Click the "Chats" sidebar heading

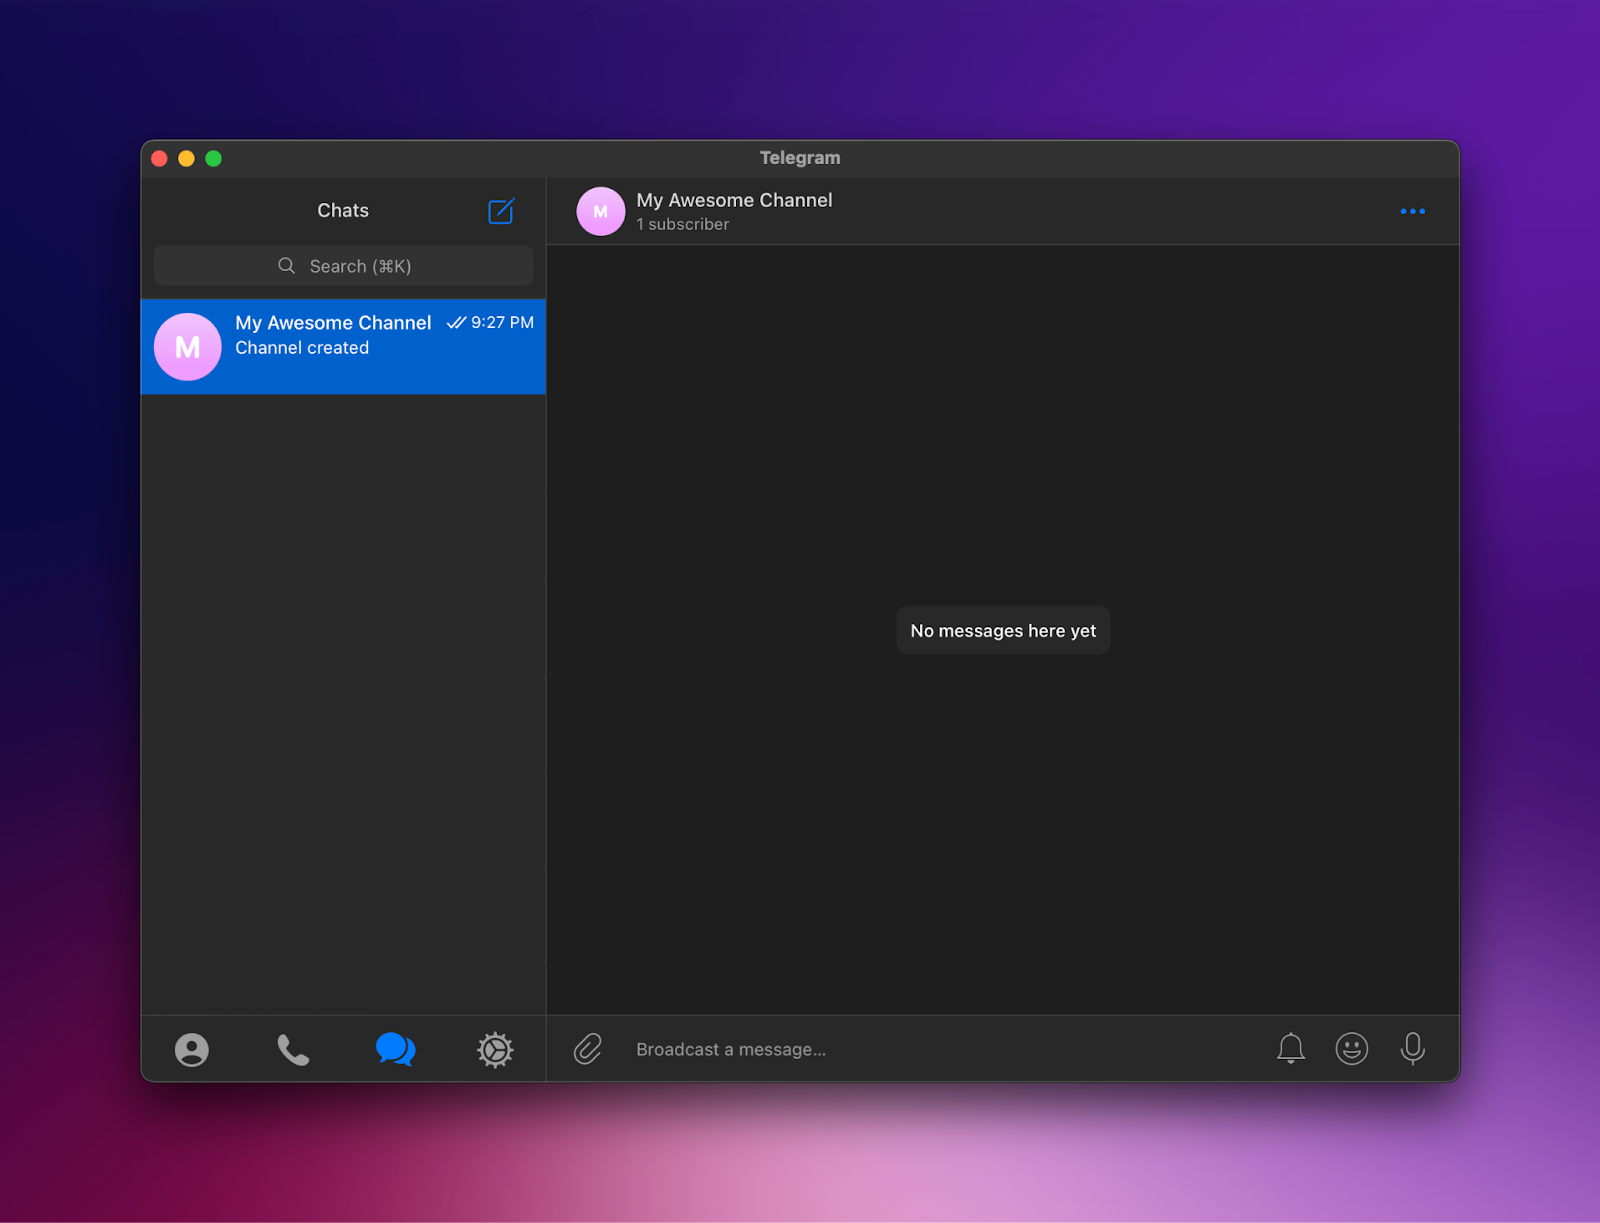[x=343, y=210]
